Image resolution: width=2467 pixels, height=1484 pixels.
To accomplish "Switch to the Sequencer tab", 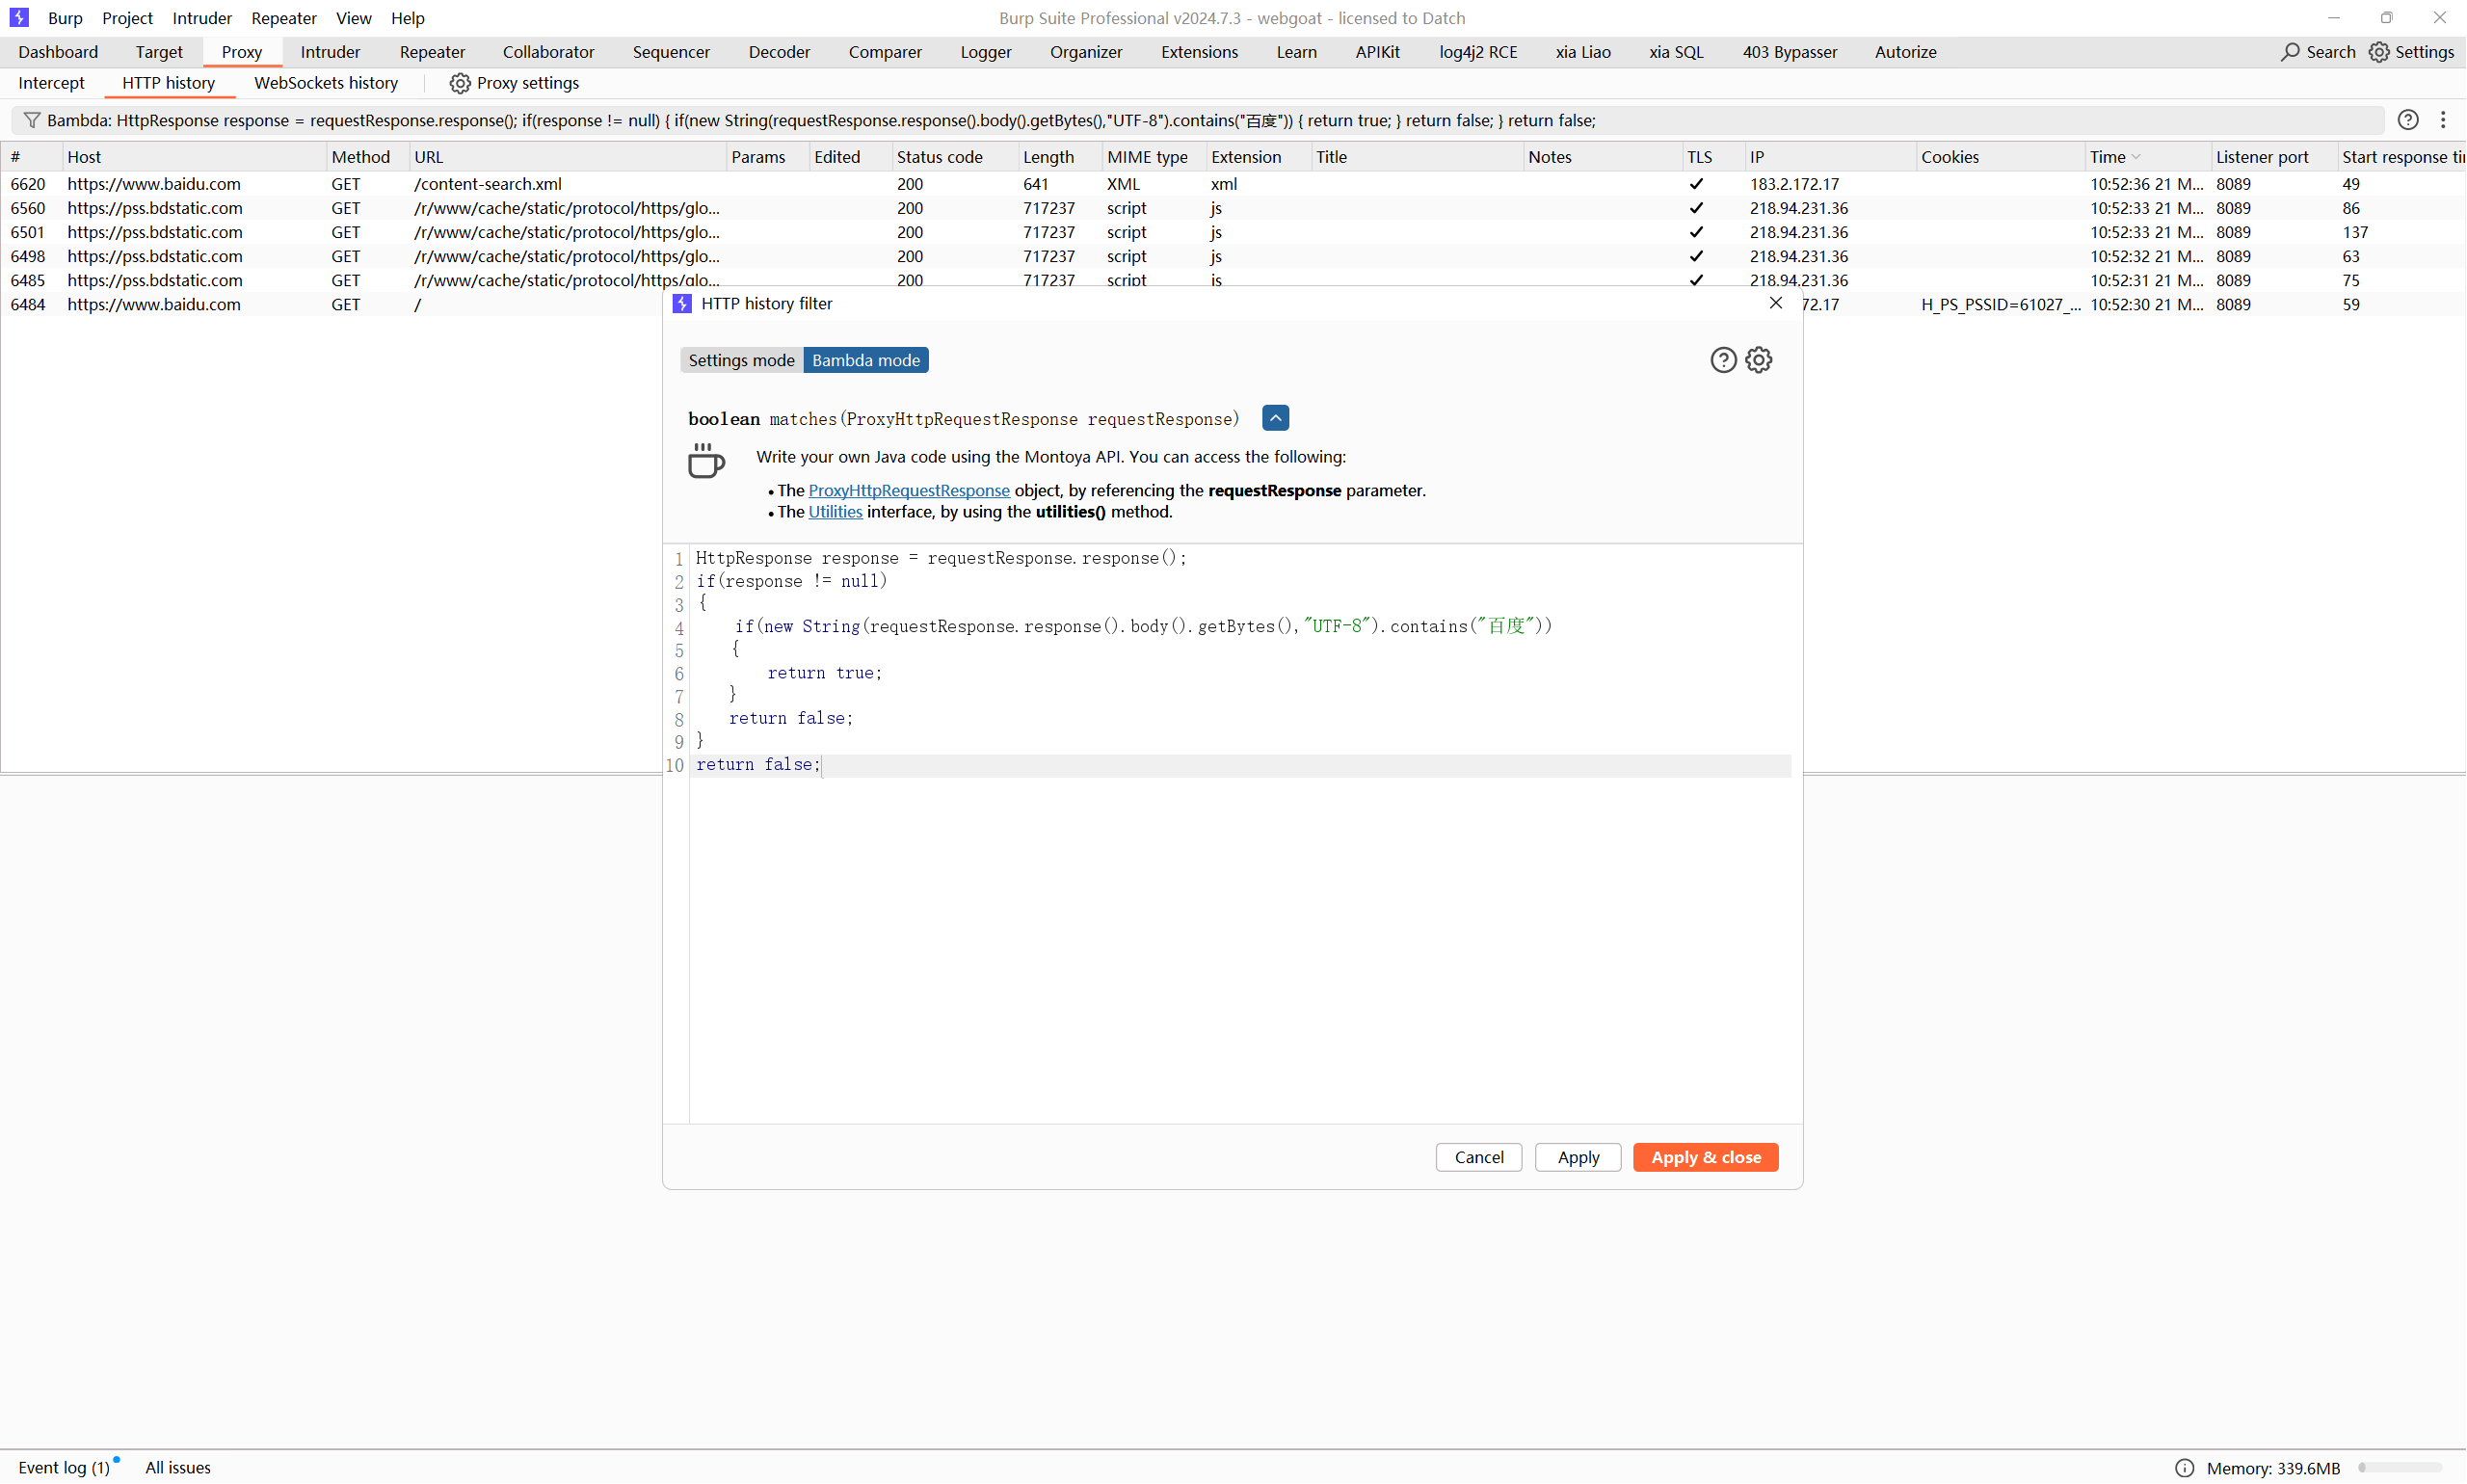I will (671, 52).
